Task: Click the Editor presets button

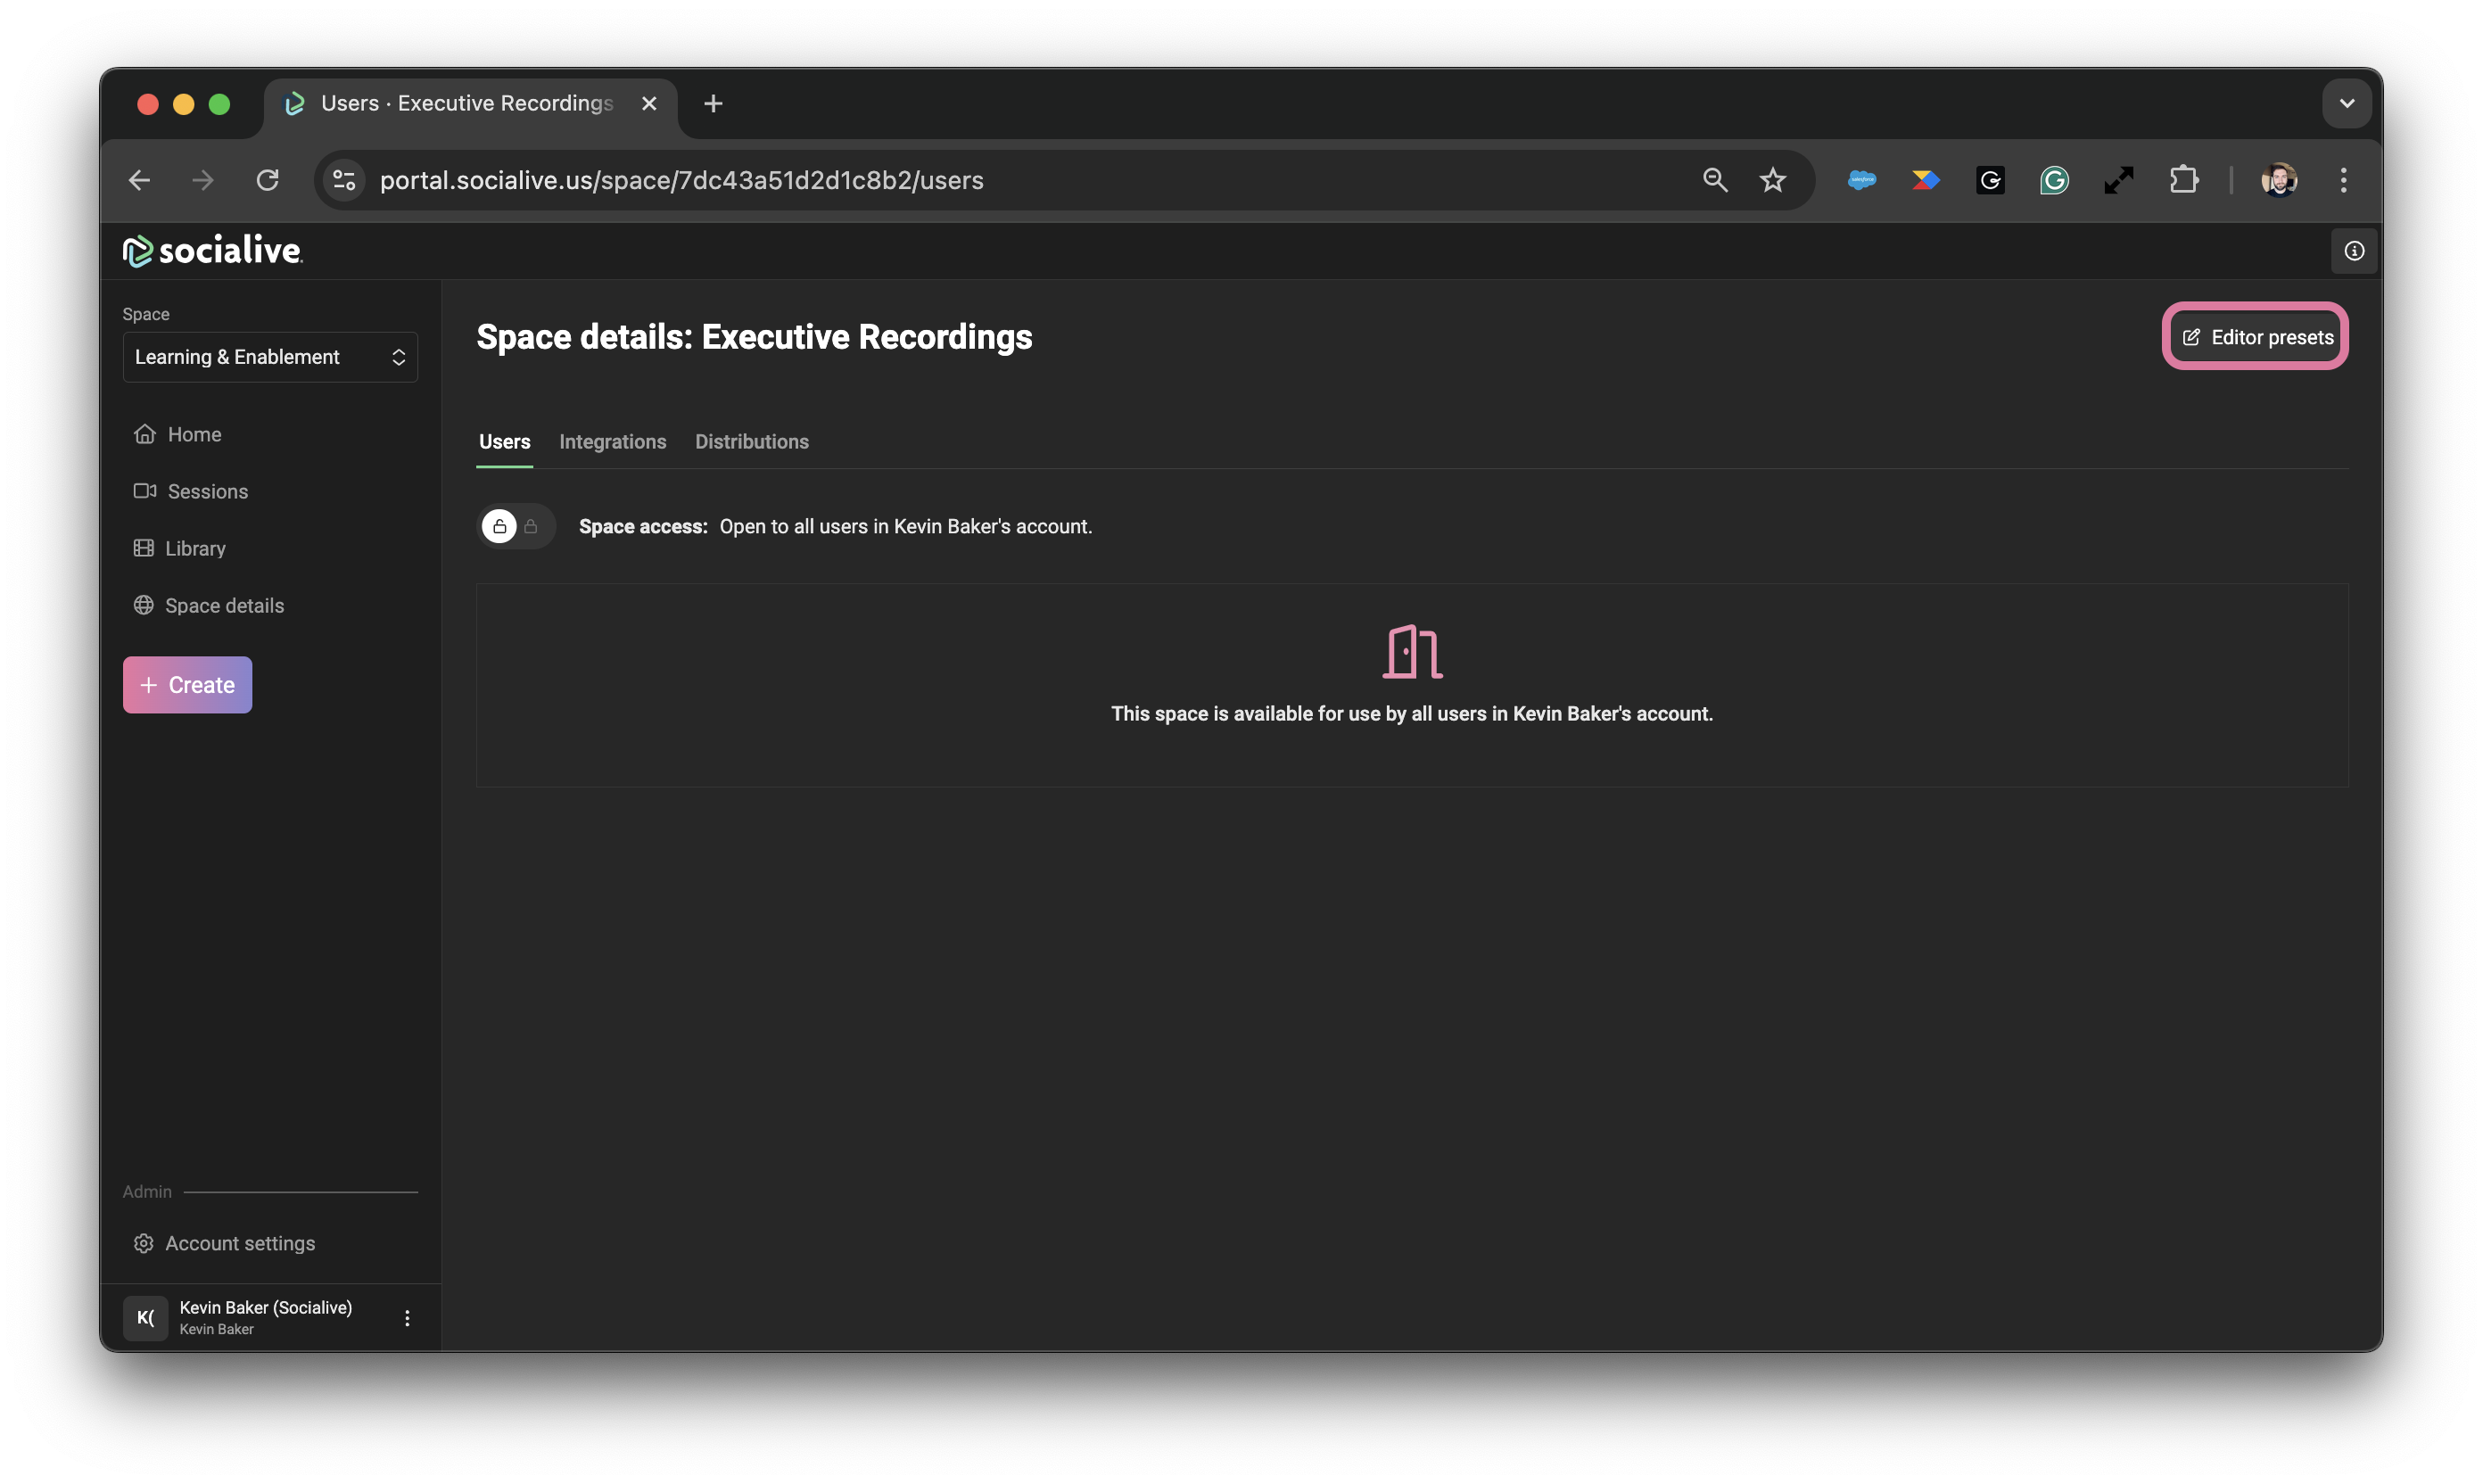Action: 2255,337
